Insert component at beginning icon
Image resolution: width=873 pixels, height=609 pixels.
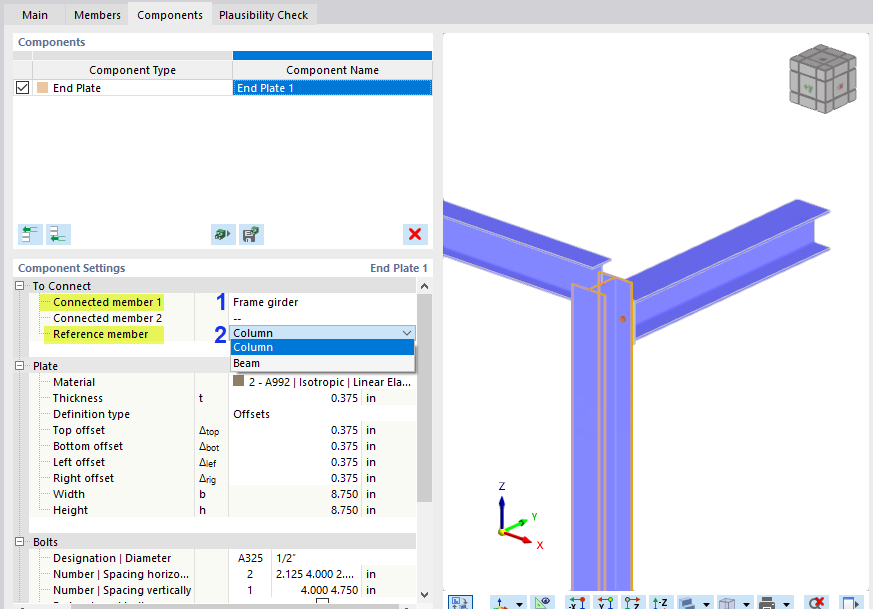click(x=30, y=234)
